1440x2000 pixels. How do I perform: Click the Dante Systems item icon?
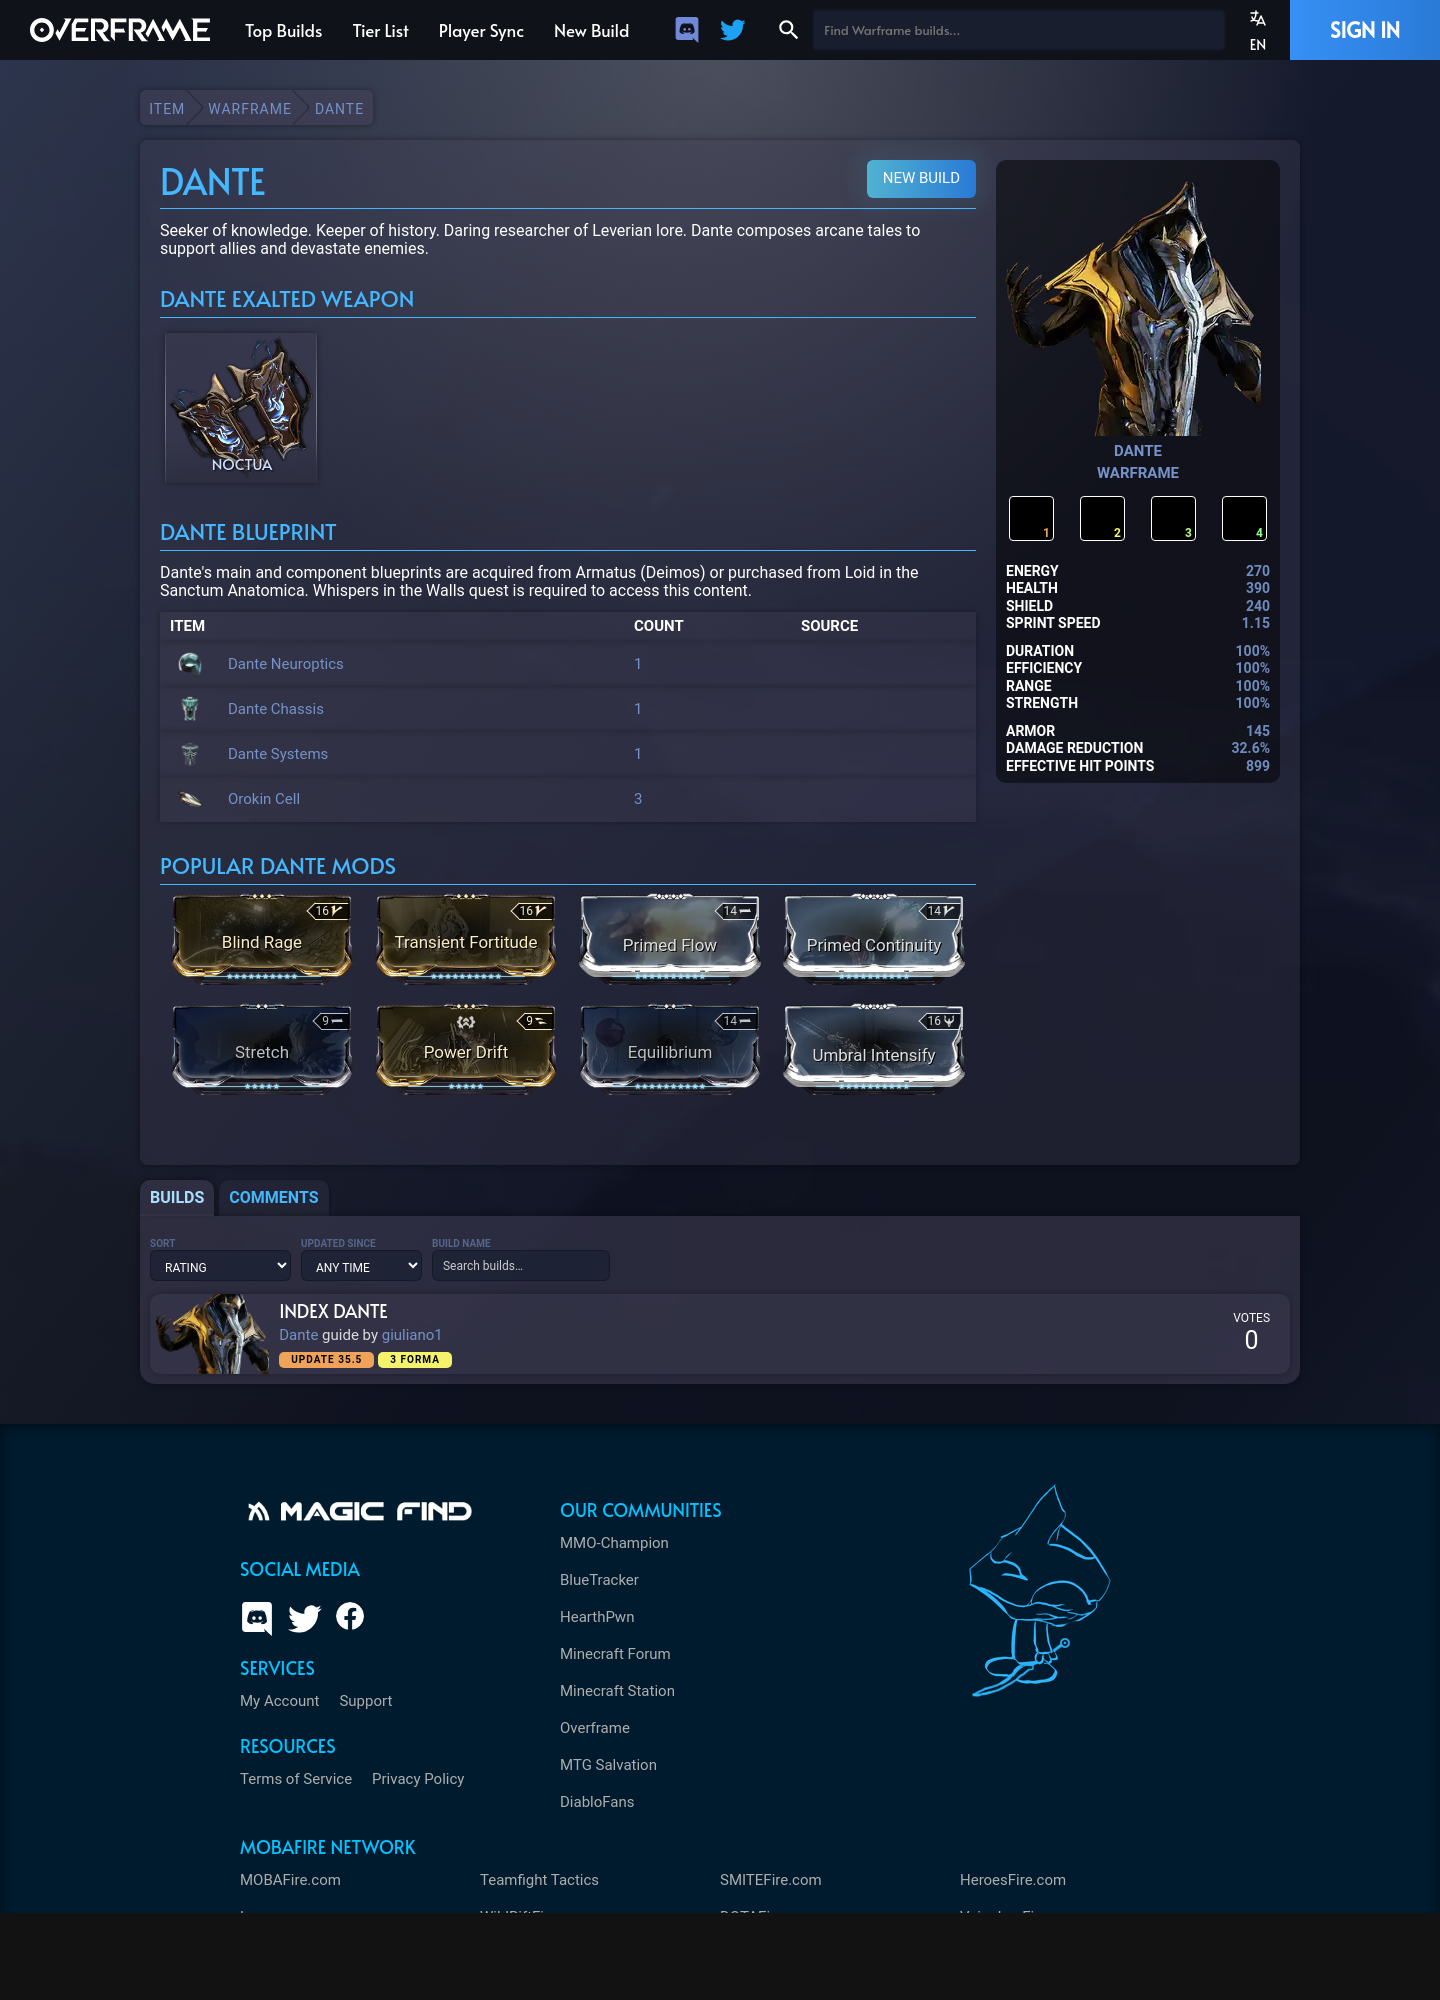tap(190, 753)
